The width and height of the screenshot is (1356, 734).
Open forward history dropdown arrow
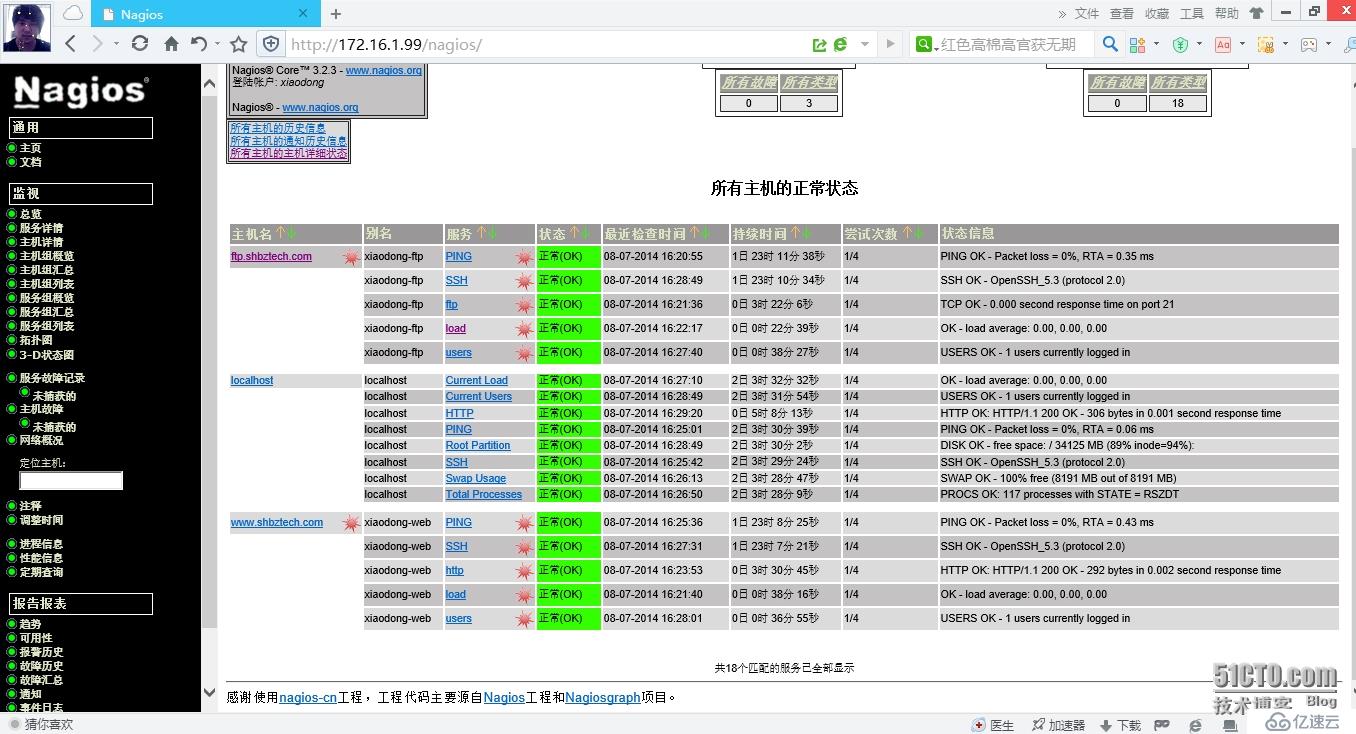click(x=116, y=44)
